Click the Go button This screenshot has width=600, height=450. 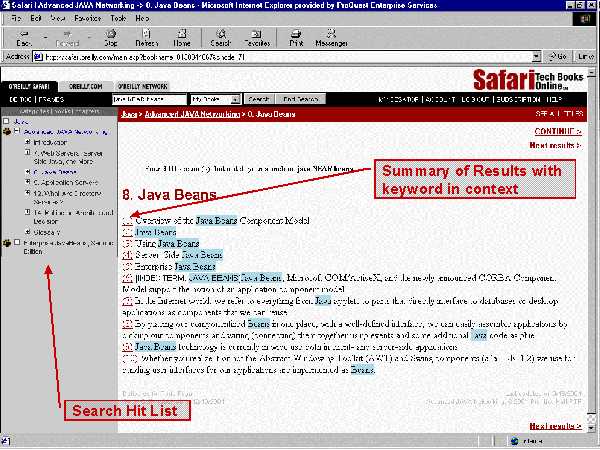pyautogui.click(x=558, y=57)
